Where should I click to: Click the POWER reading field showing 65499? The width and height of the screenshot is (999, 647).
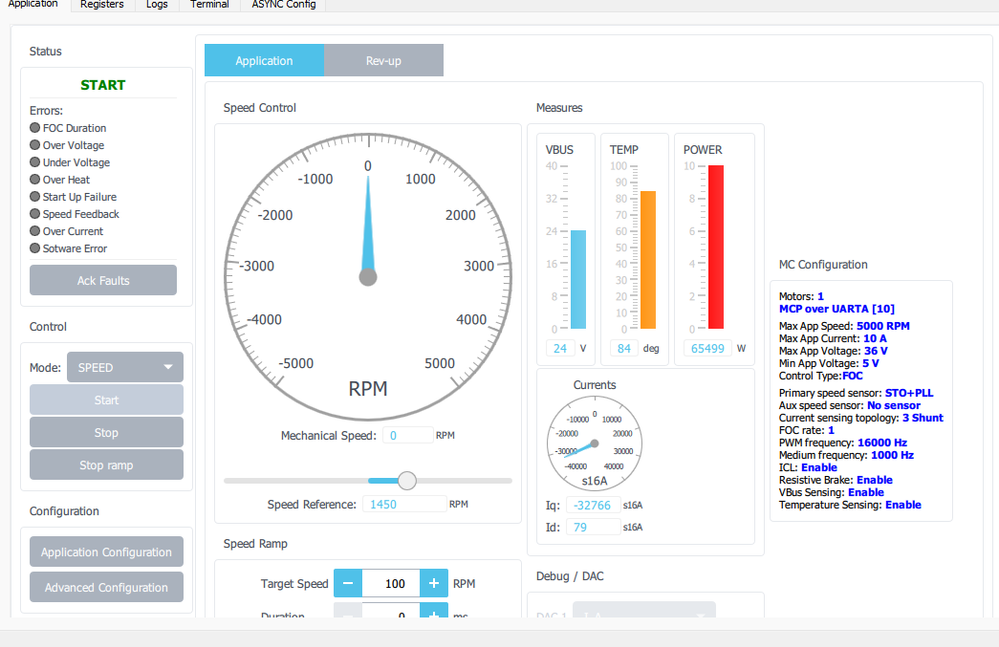[708, 348]
